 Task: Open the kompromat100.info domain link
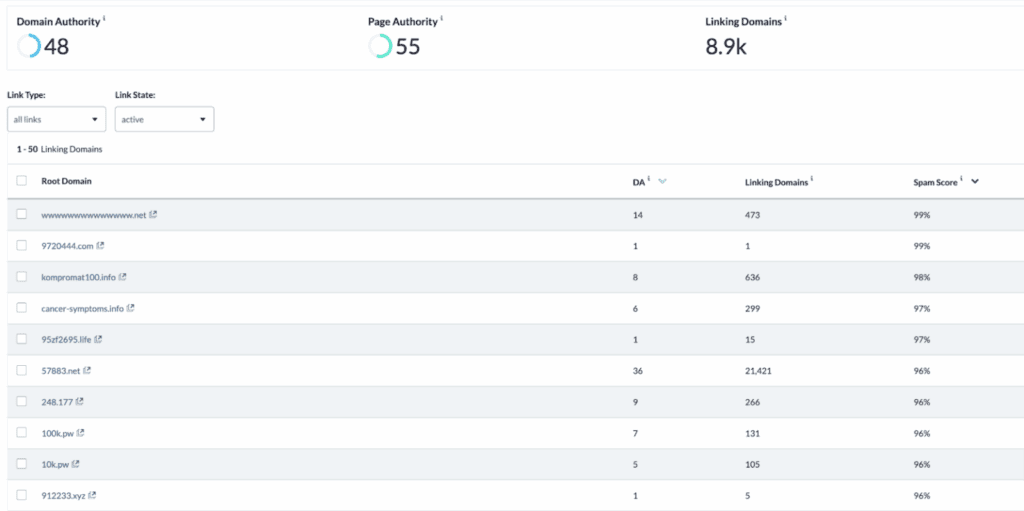point(78,277)
